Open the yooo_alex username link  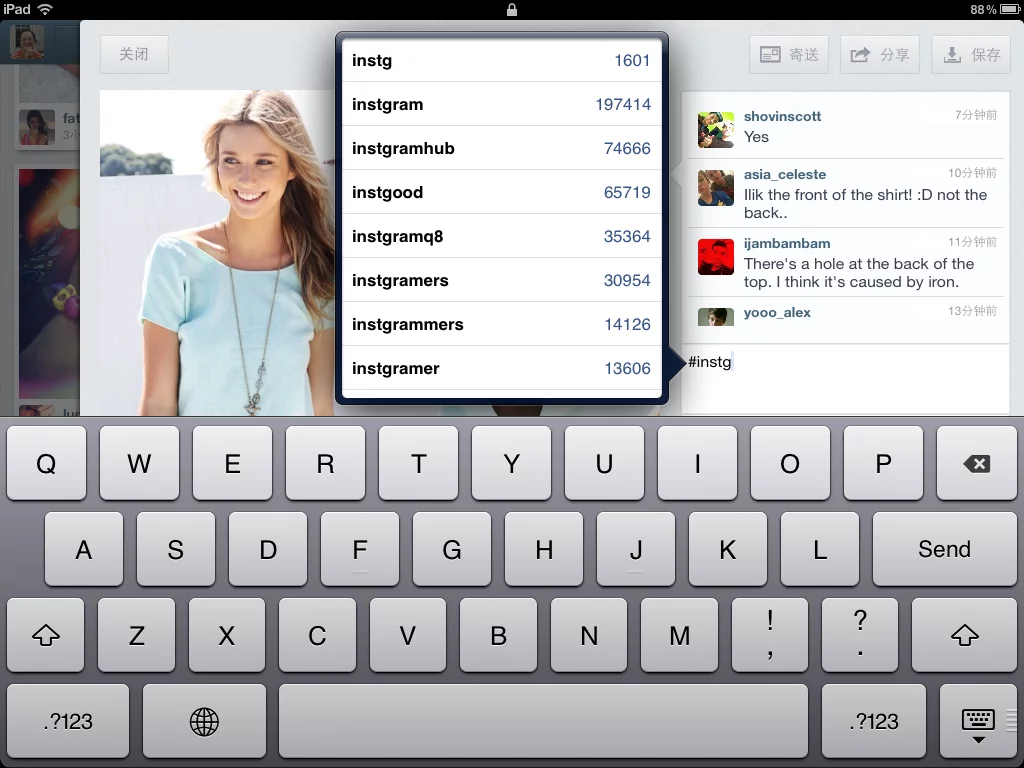coord(777,313)
